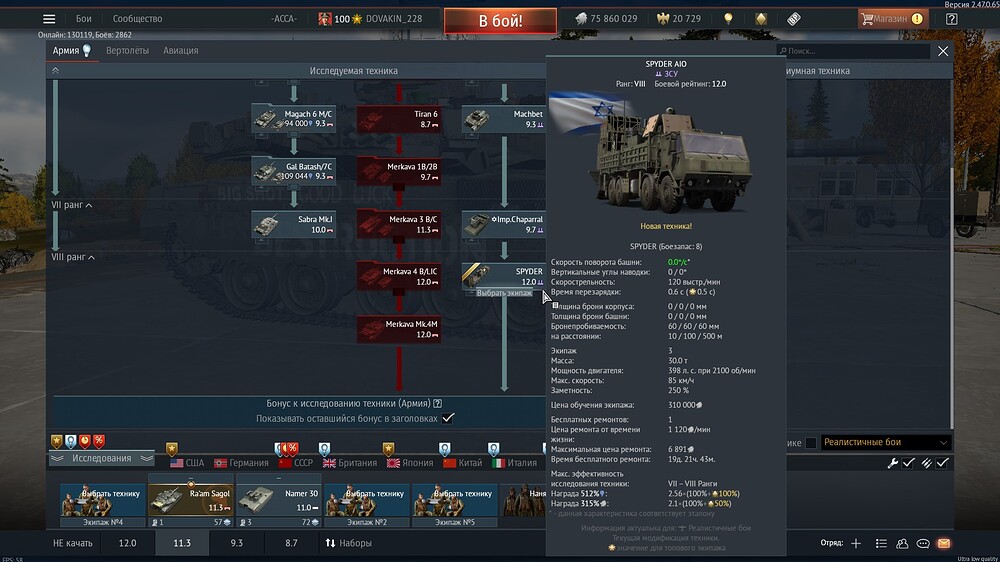Click the plus icon next to Отряд

(x=856, y=544)
